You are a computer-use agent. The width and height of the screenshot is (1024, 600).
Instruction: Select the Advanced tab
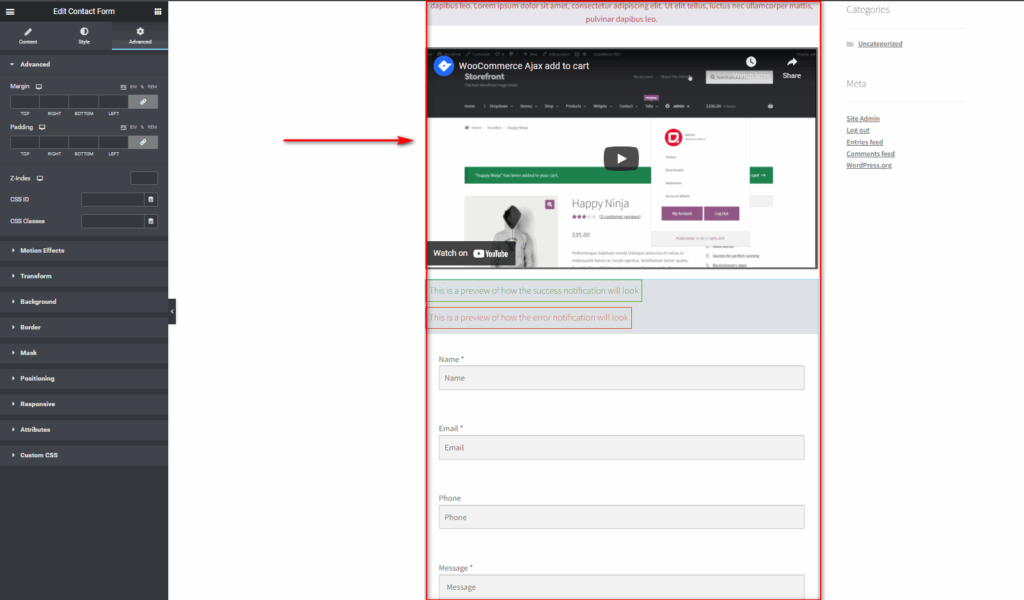coord(140,35)
